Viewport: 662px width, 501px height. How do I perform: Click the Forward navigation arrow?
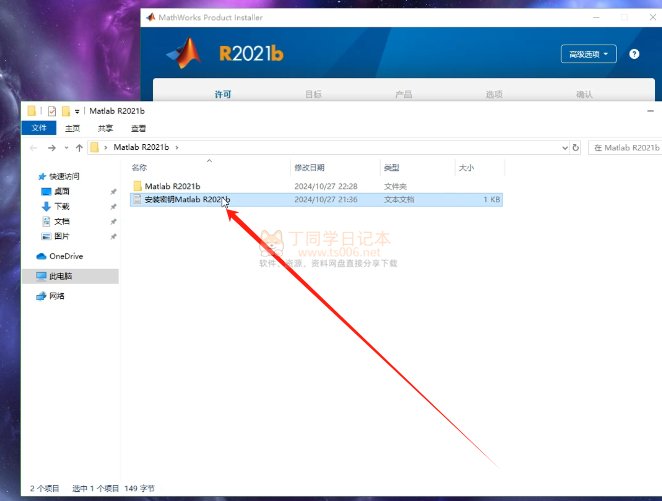(52, 148)
